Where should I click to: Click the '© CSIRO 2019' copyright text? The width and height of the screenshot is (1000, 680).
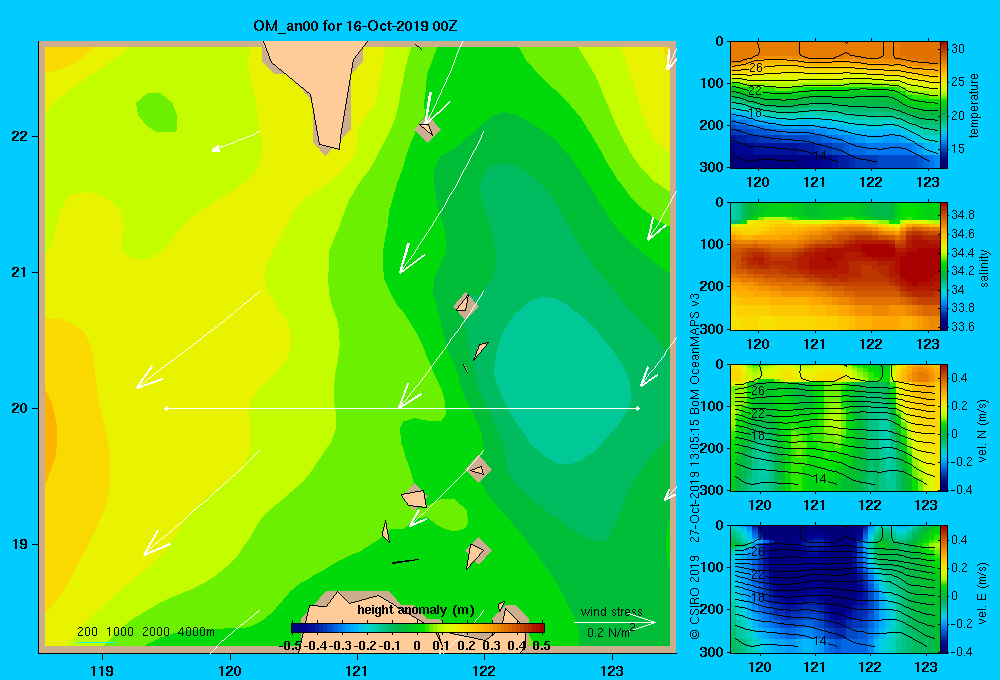pyautogui.click(x=695, y=597)
